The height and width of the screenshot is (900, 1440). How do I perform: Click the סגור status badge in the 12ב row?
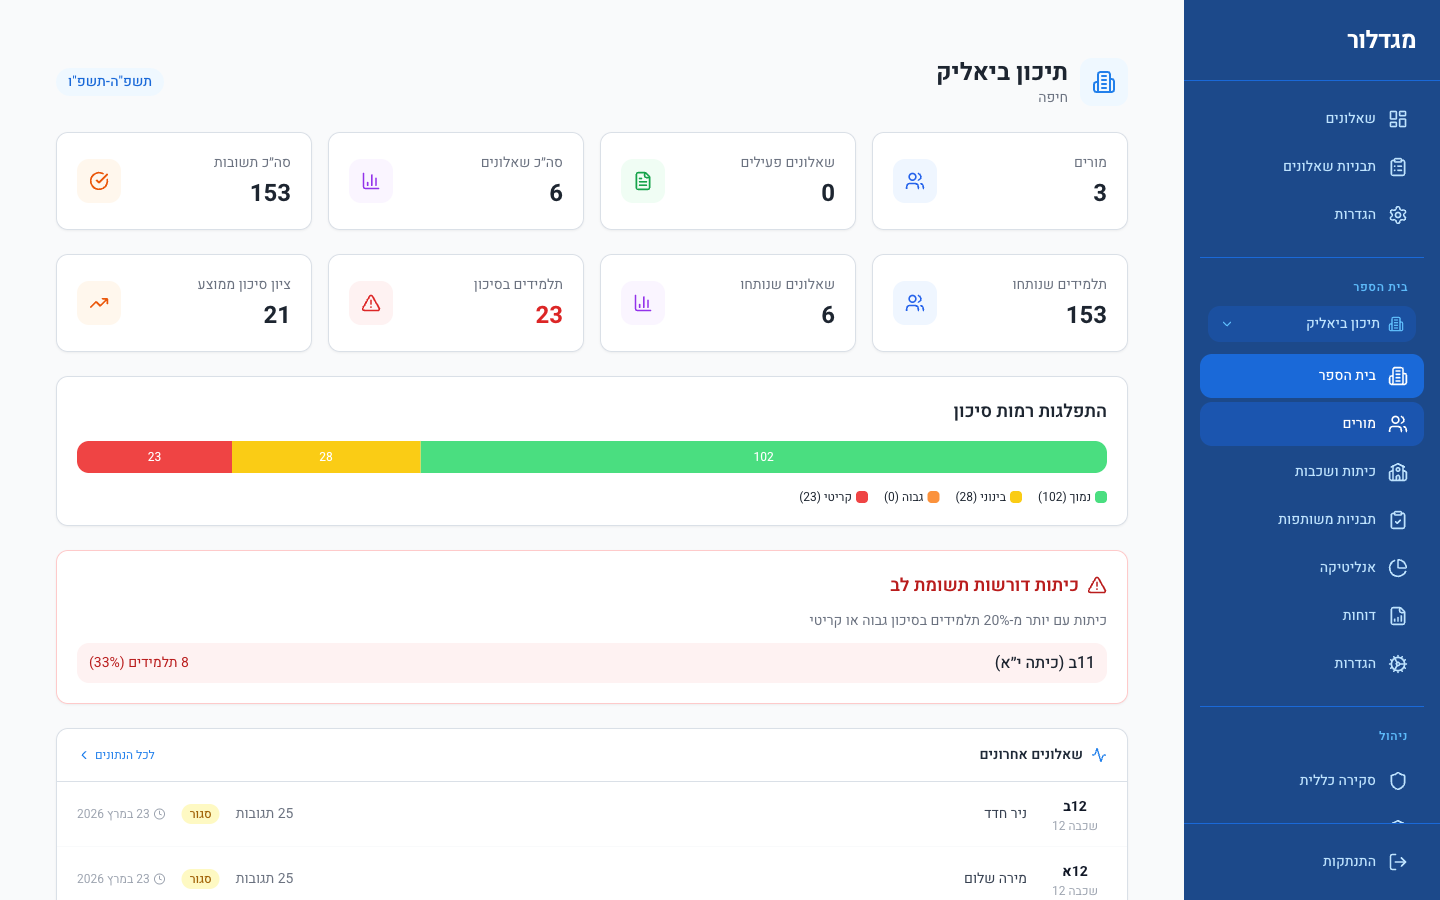point(200,814)
